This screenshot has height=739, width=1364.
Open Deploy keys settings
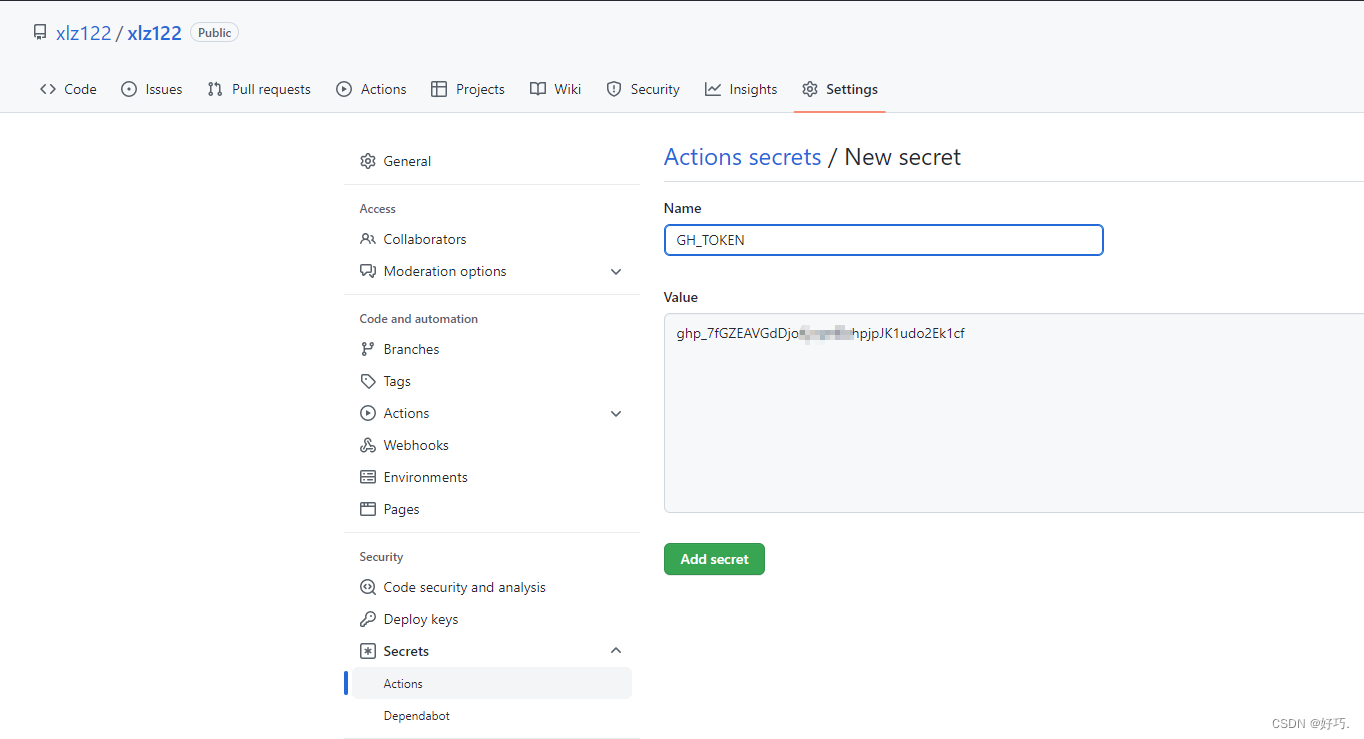pos(492,619)
